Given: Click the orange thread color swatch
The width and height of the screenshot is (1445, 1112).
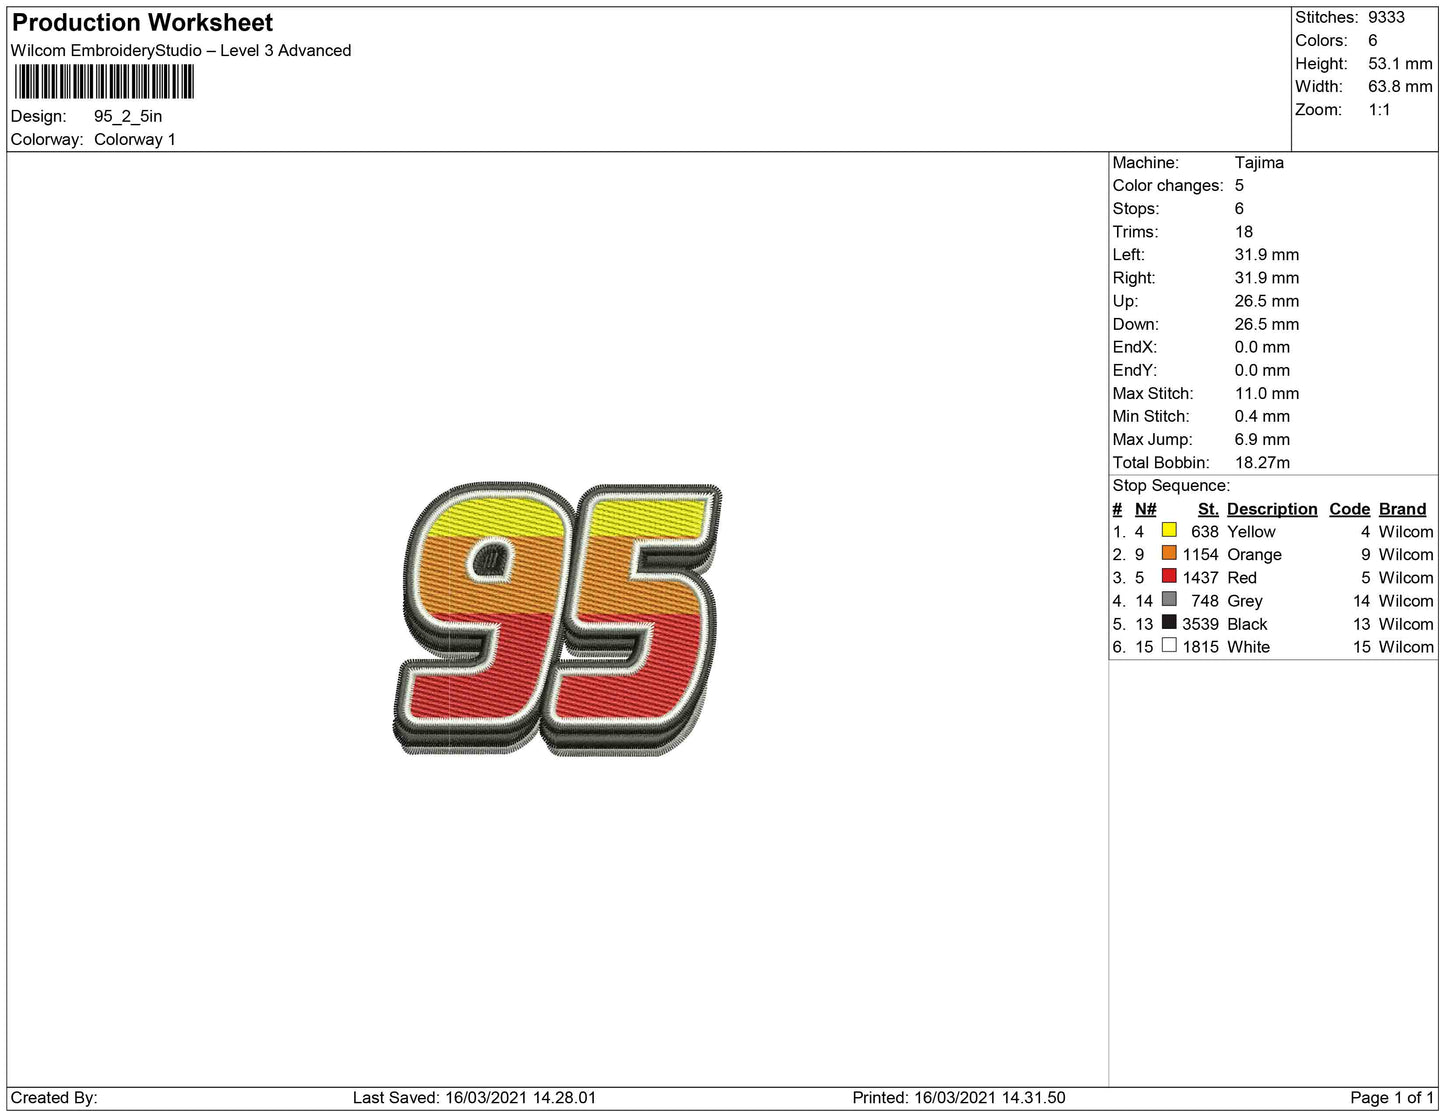Looking at the screenshot, I should click(1169, 553).
